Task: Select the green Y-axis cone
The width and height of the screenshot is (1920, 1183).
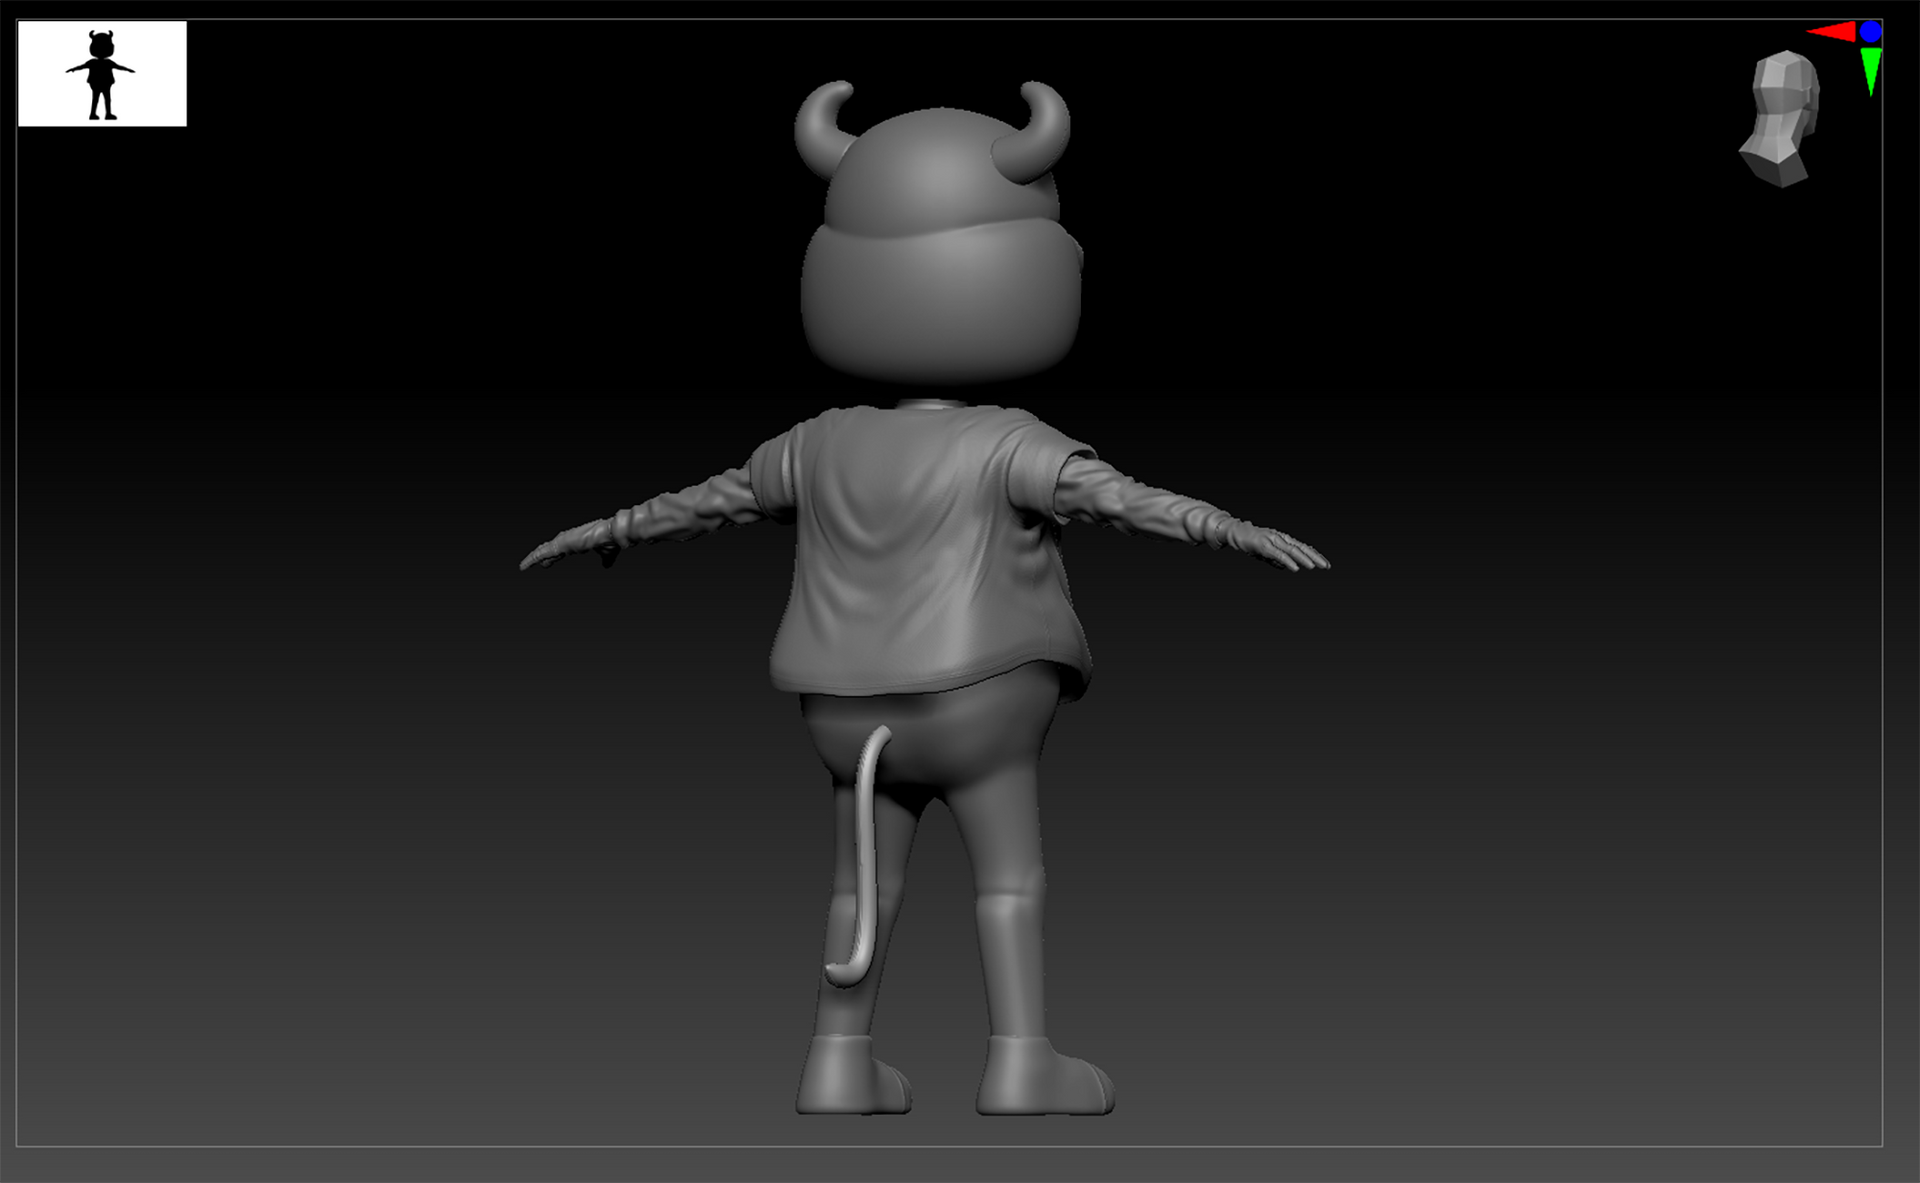Action: pos(1870,71)
